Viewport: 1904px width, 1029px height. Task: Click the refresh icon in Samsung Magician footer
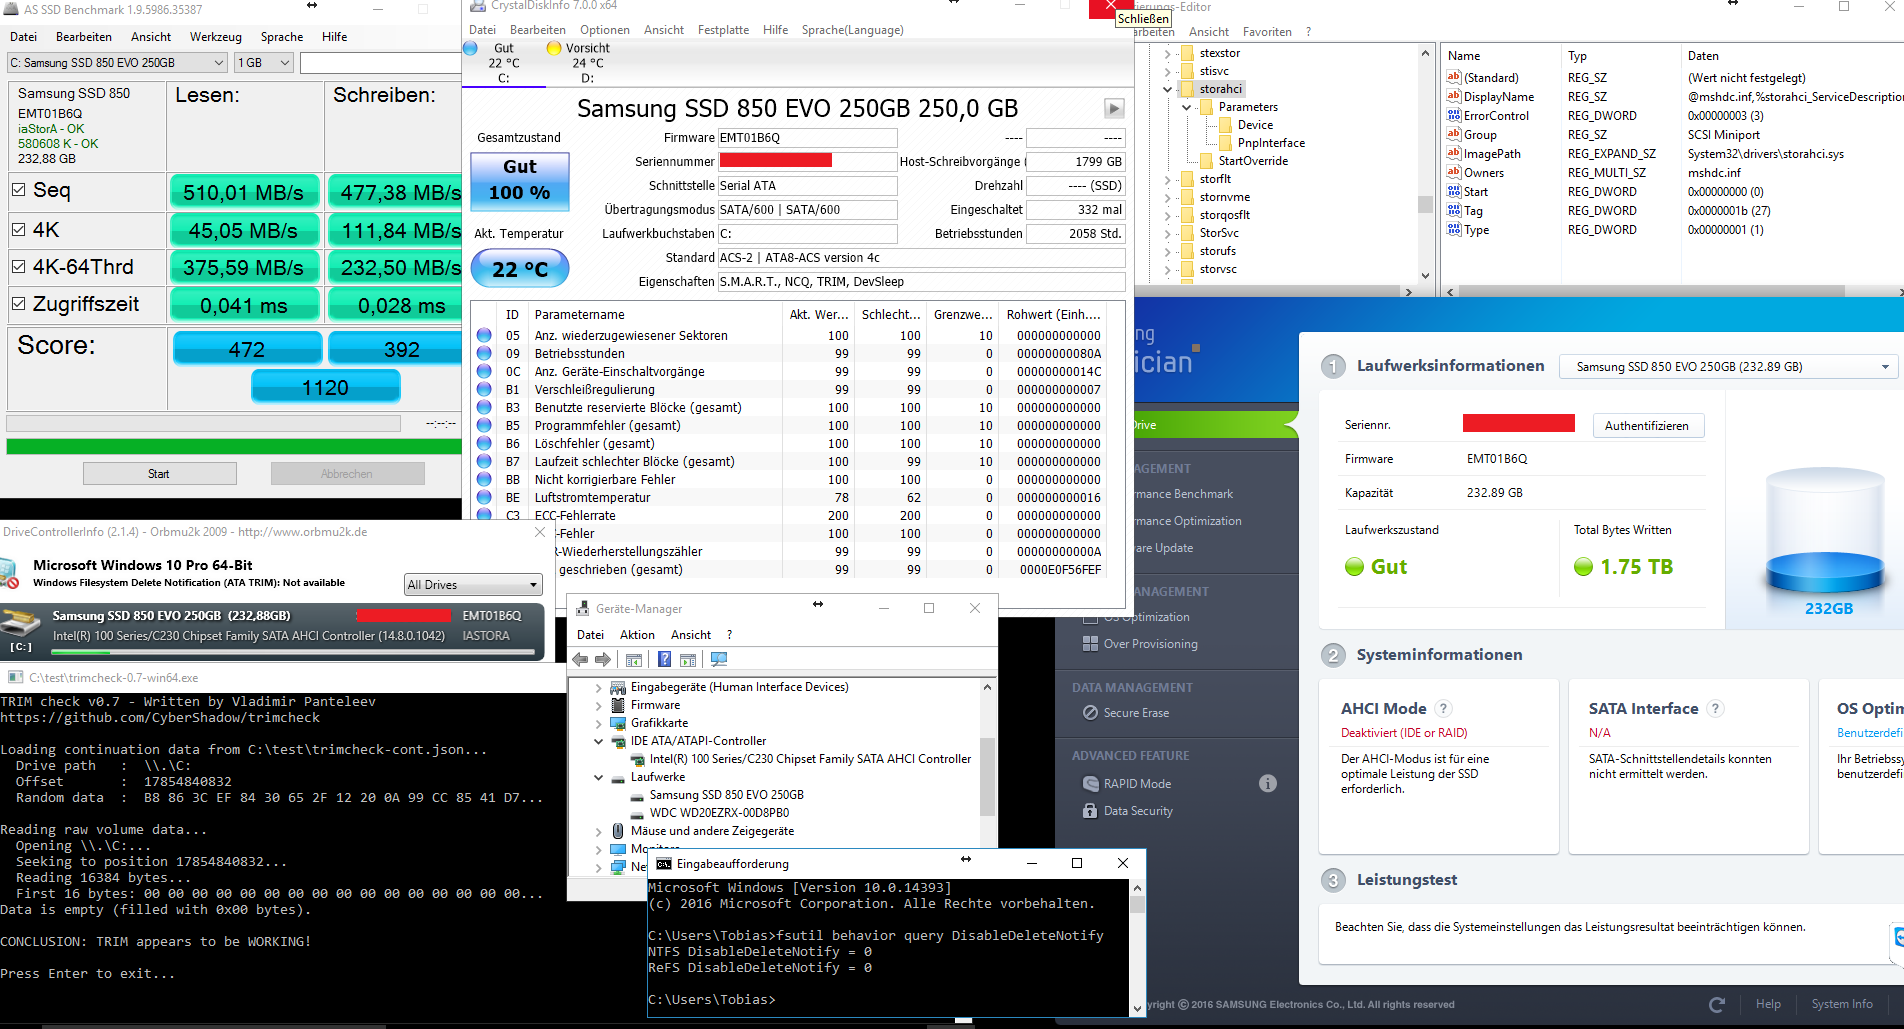1717,1004
